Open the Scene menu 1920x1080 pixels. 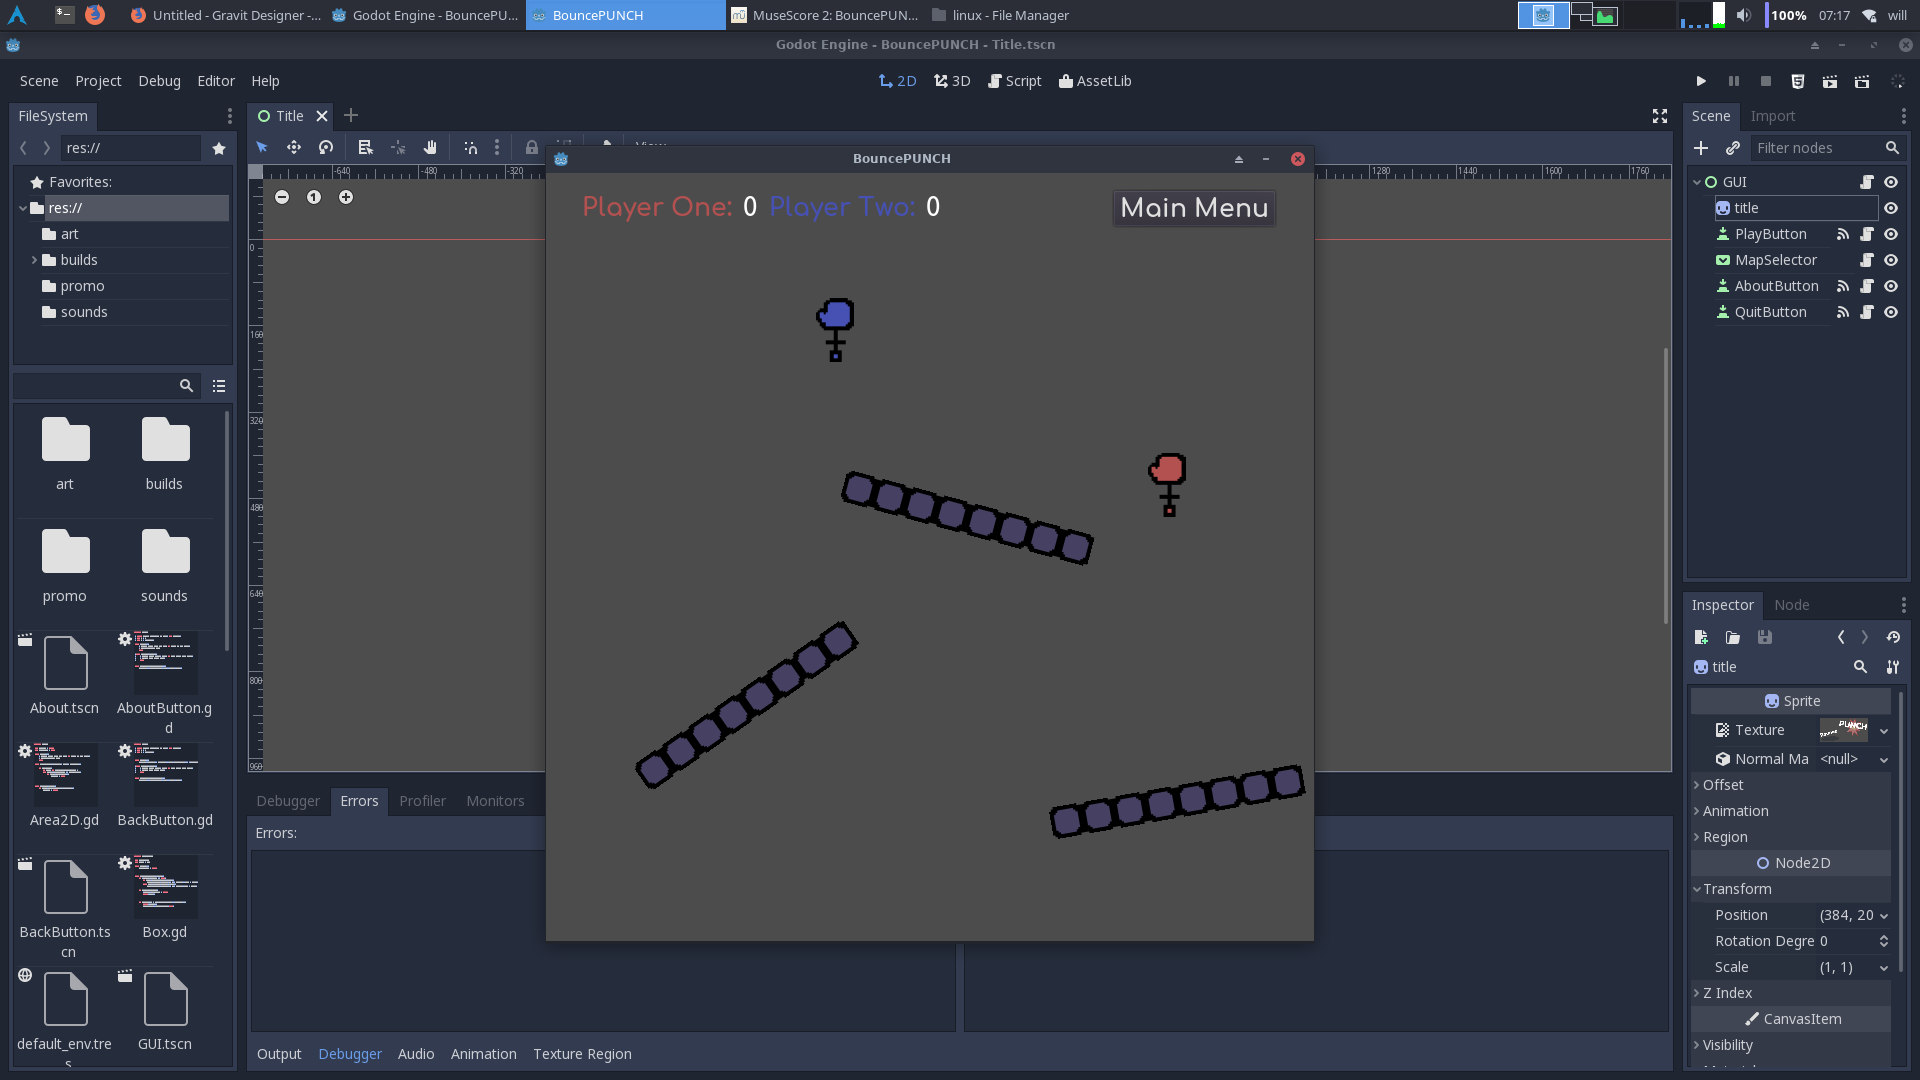tap(39, 81)
